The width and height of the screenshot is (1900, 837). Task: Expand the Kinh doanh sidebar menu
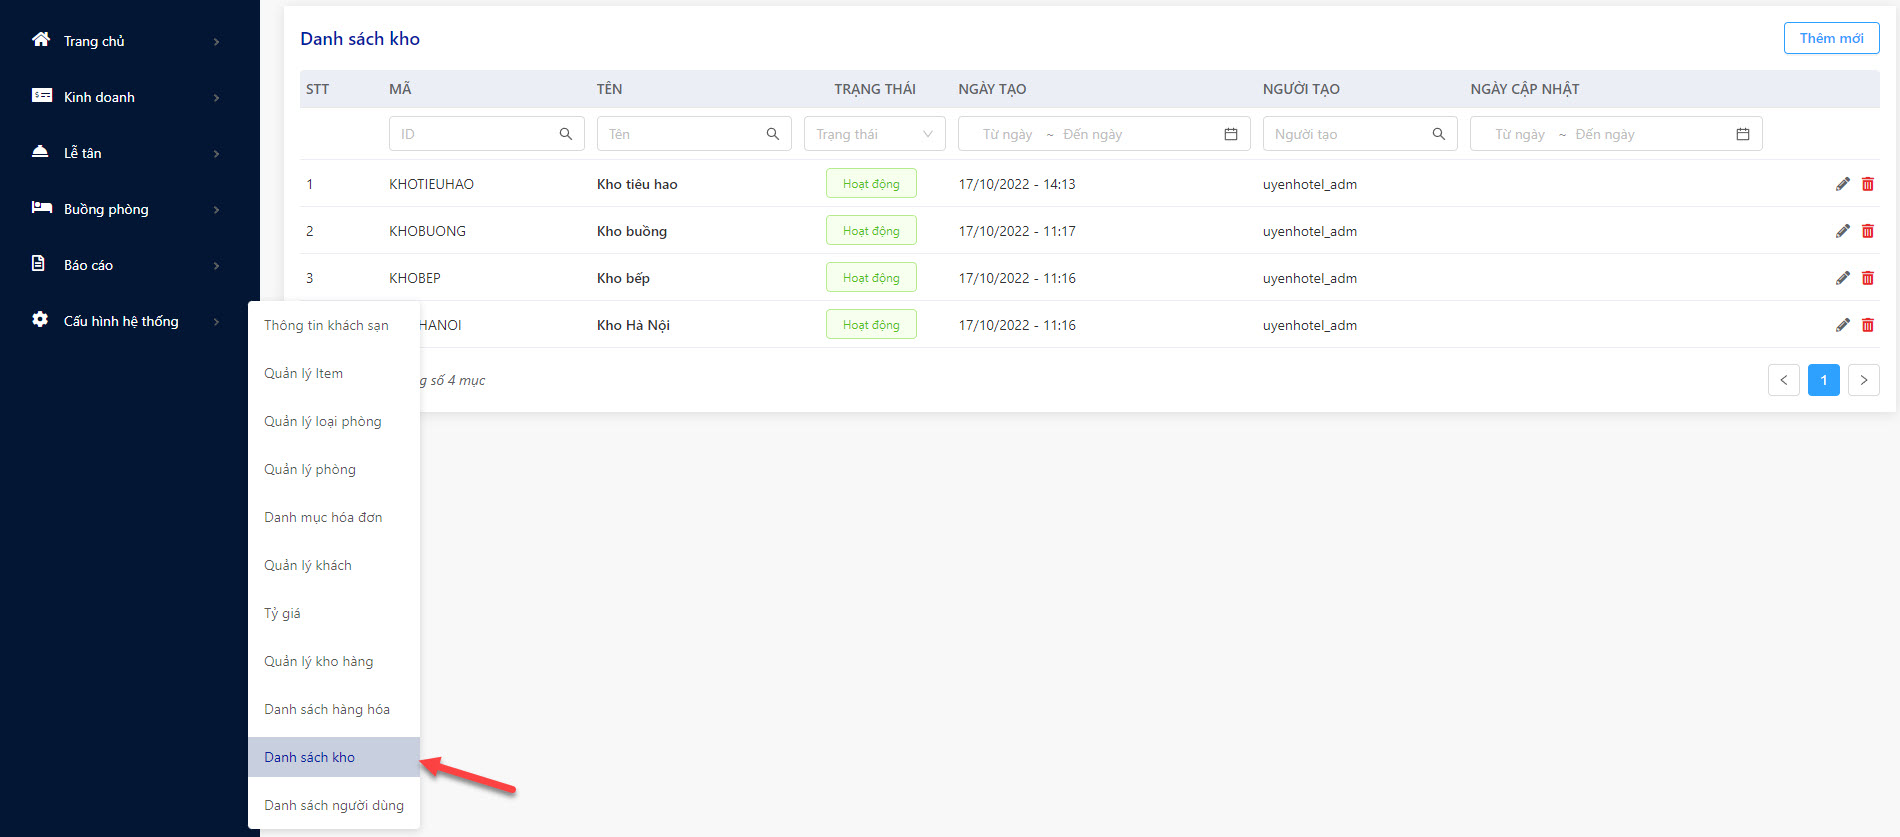(125, 97)
